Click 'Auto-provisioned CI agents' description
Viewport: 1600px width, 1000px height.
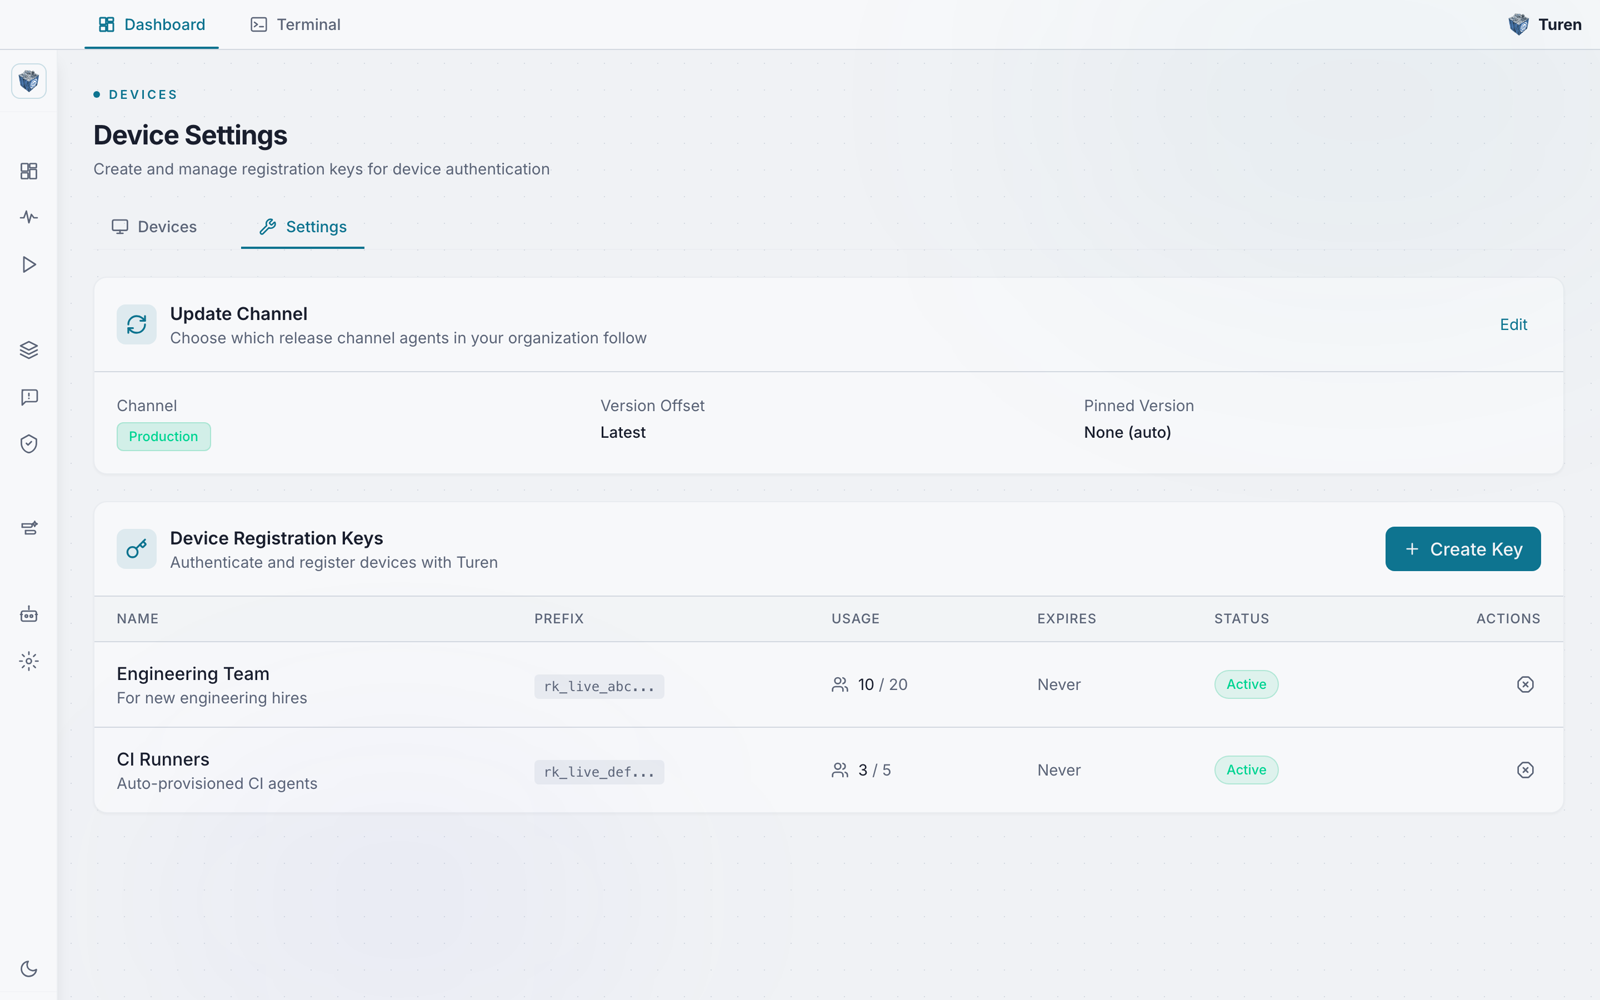[217, 784]
